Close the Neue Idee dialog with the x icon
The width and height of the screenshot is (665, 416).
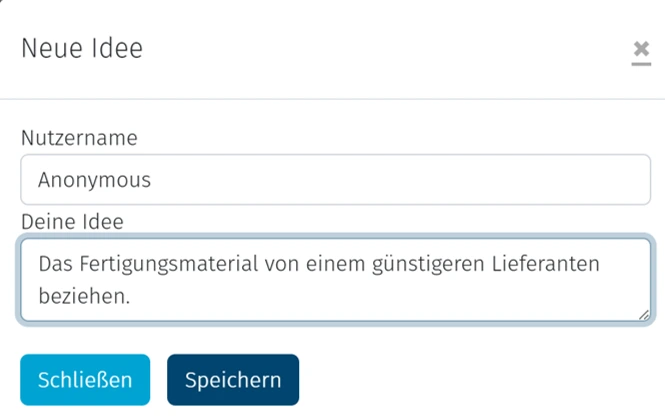(641, 51)
